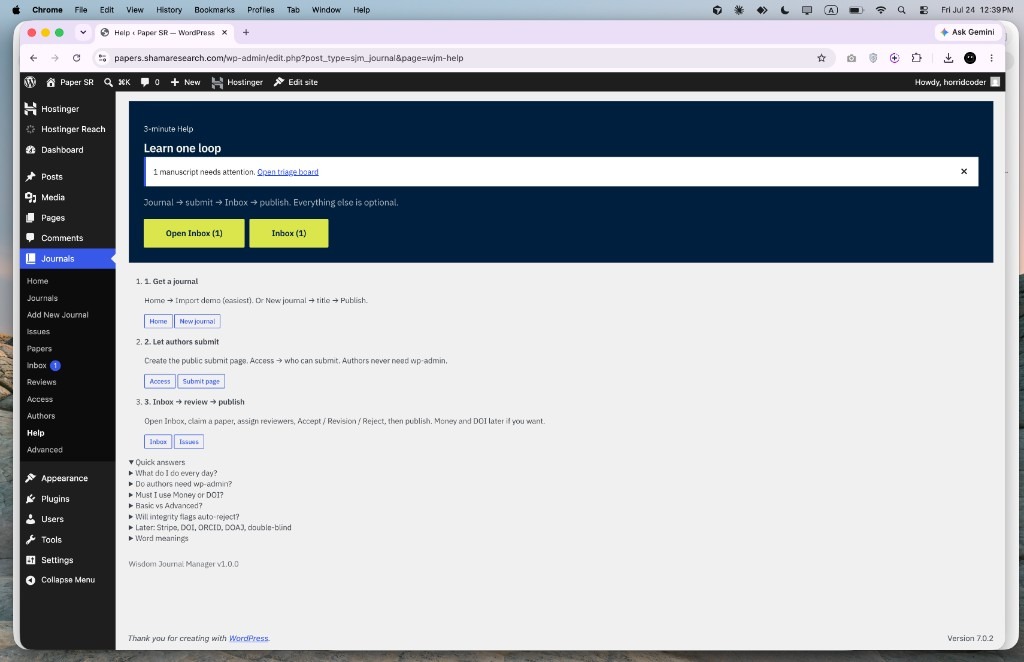Screen dimensions: 1024x662
Task: Select Advanced in Journals submenu
Action: click(x=44, y=450)
